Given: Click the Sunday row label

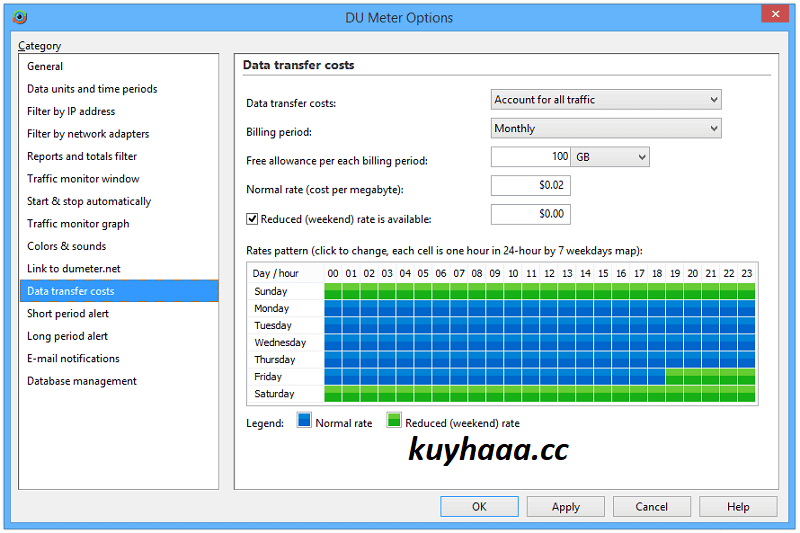Looking at the screenshot, I should point(271,291).
